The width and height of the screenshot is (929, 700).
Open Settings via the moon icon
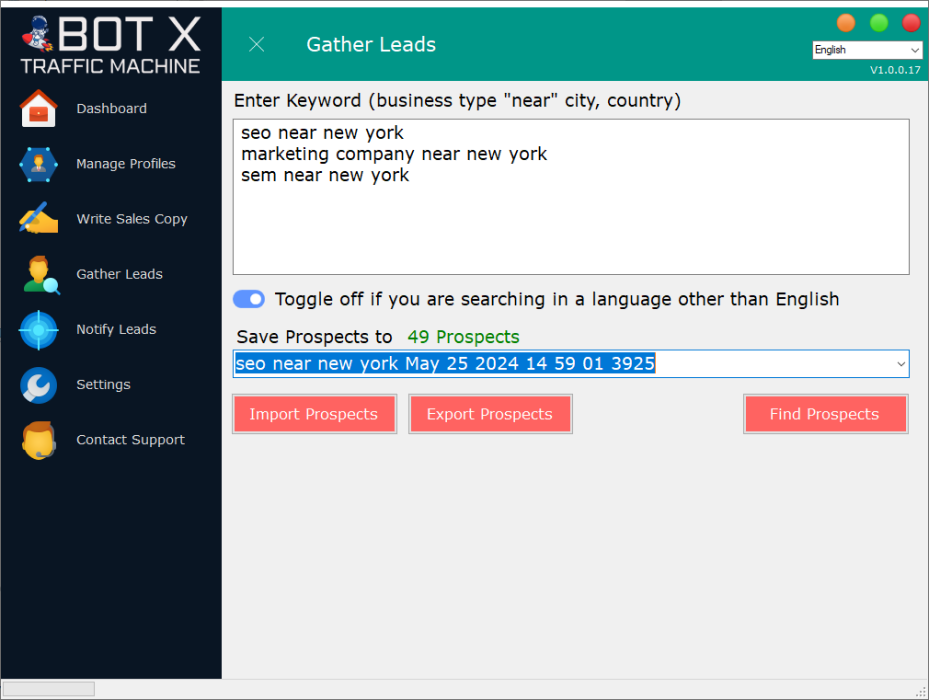point(38,384)
